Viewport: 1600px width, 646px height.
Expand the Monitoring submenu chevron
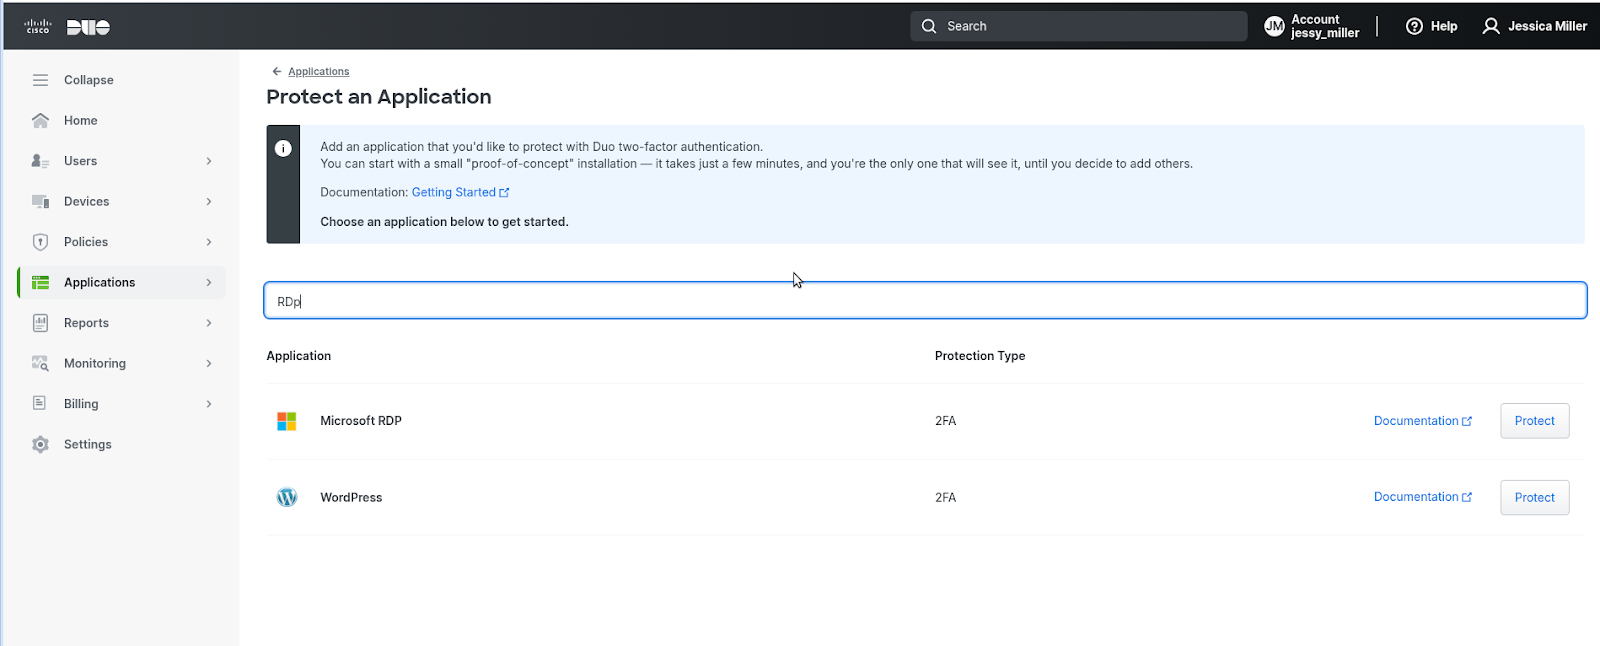209,364
